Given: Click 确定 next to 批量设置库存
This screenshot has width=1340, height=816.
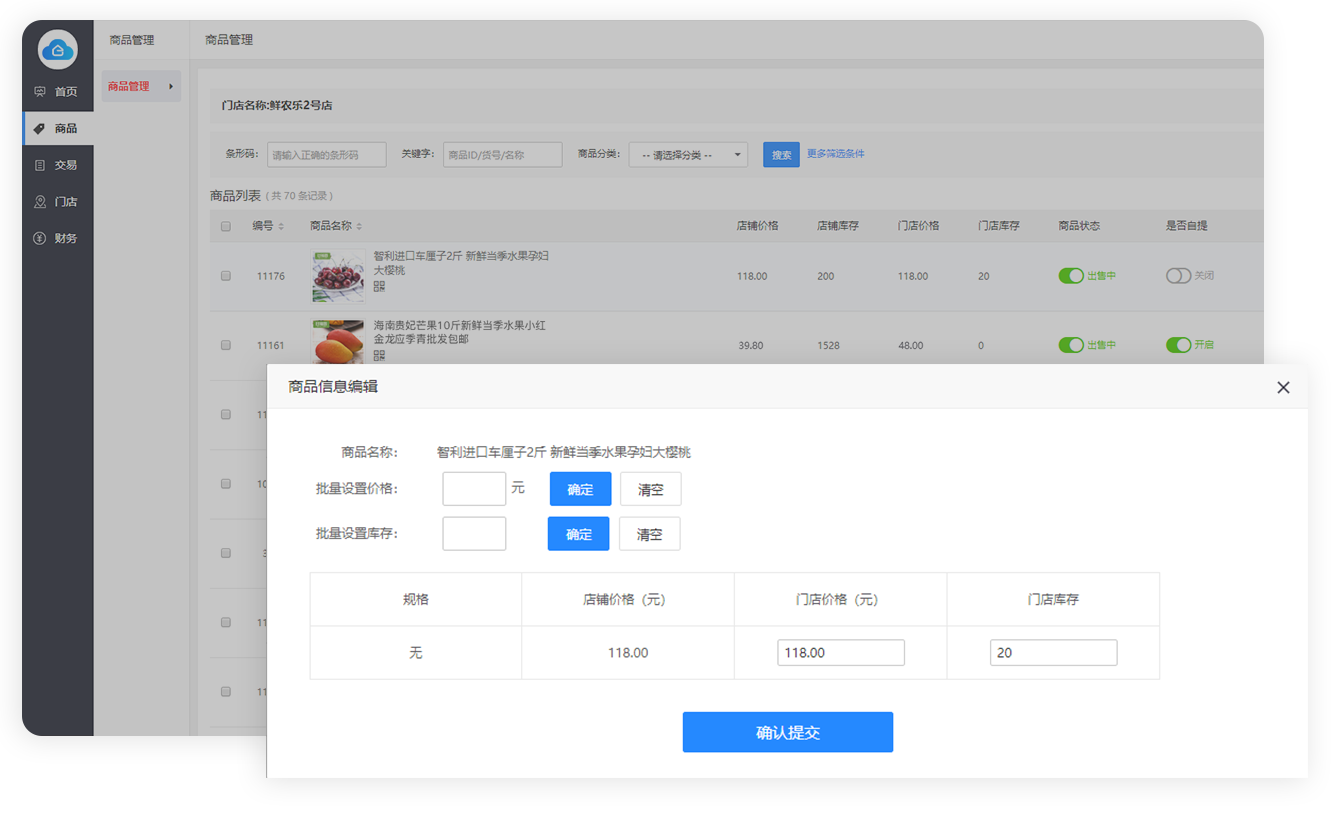Looking at the screenshot, I should pyautogui.click(x=578, y=534).
